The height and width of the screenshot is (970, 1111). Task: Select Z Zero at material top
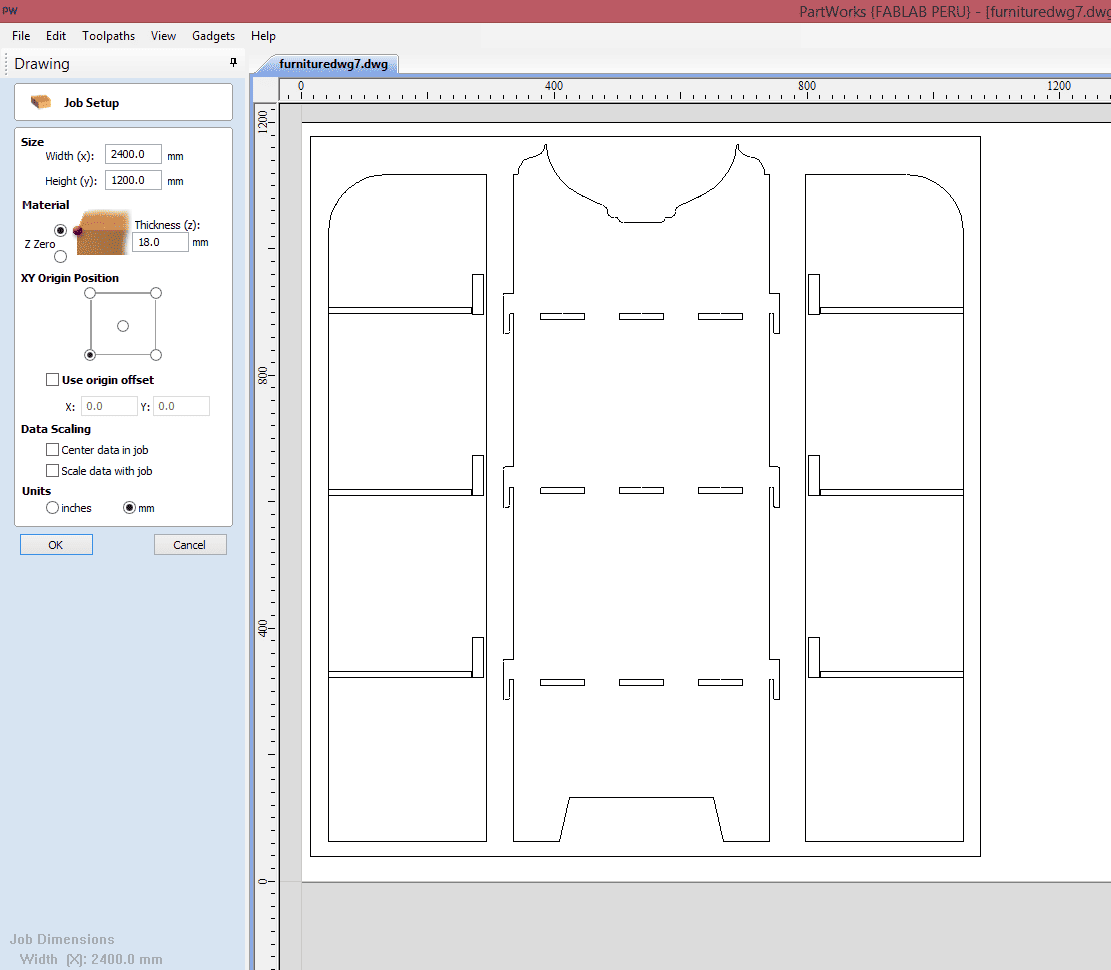tap(60, 230)
